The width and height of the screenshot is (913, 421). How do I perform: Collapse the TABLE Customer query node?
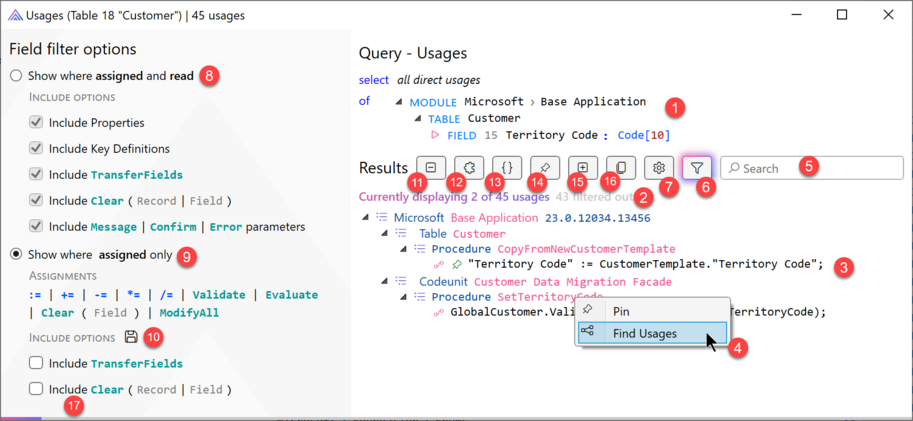coord(417,119)
